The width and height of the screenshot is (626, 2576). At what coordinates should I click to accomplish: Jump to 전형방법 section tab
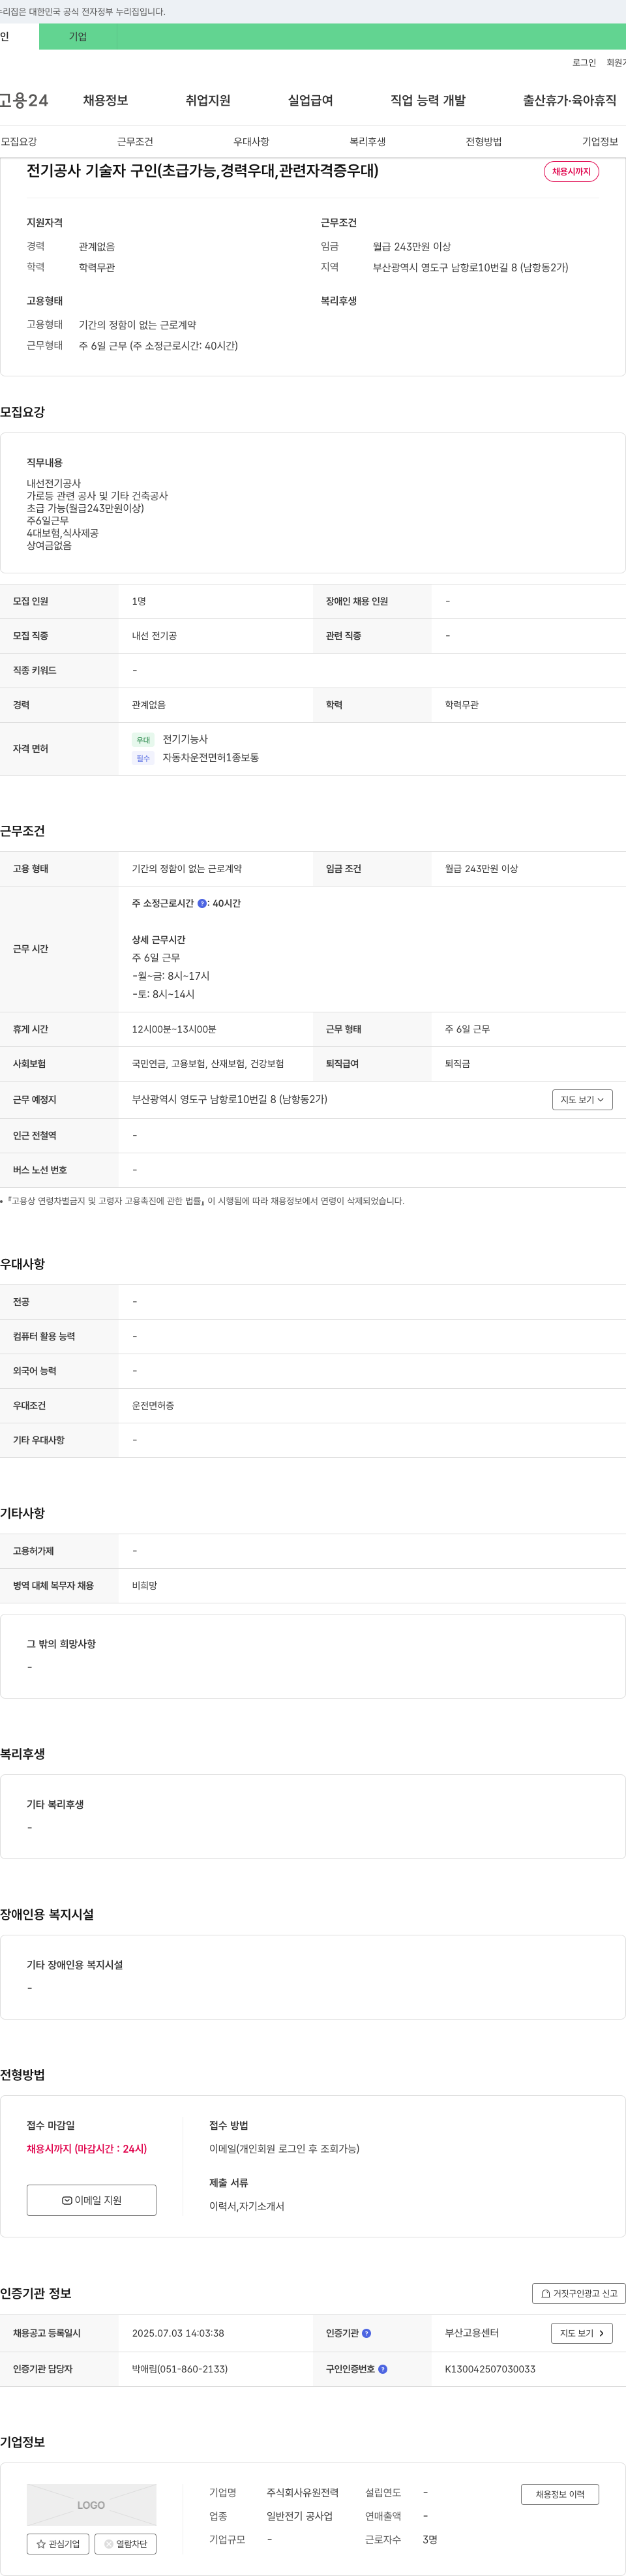483,142
